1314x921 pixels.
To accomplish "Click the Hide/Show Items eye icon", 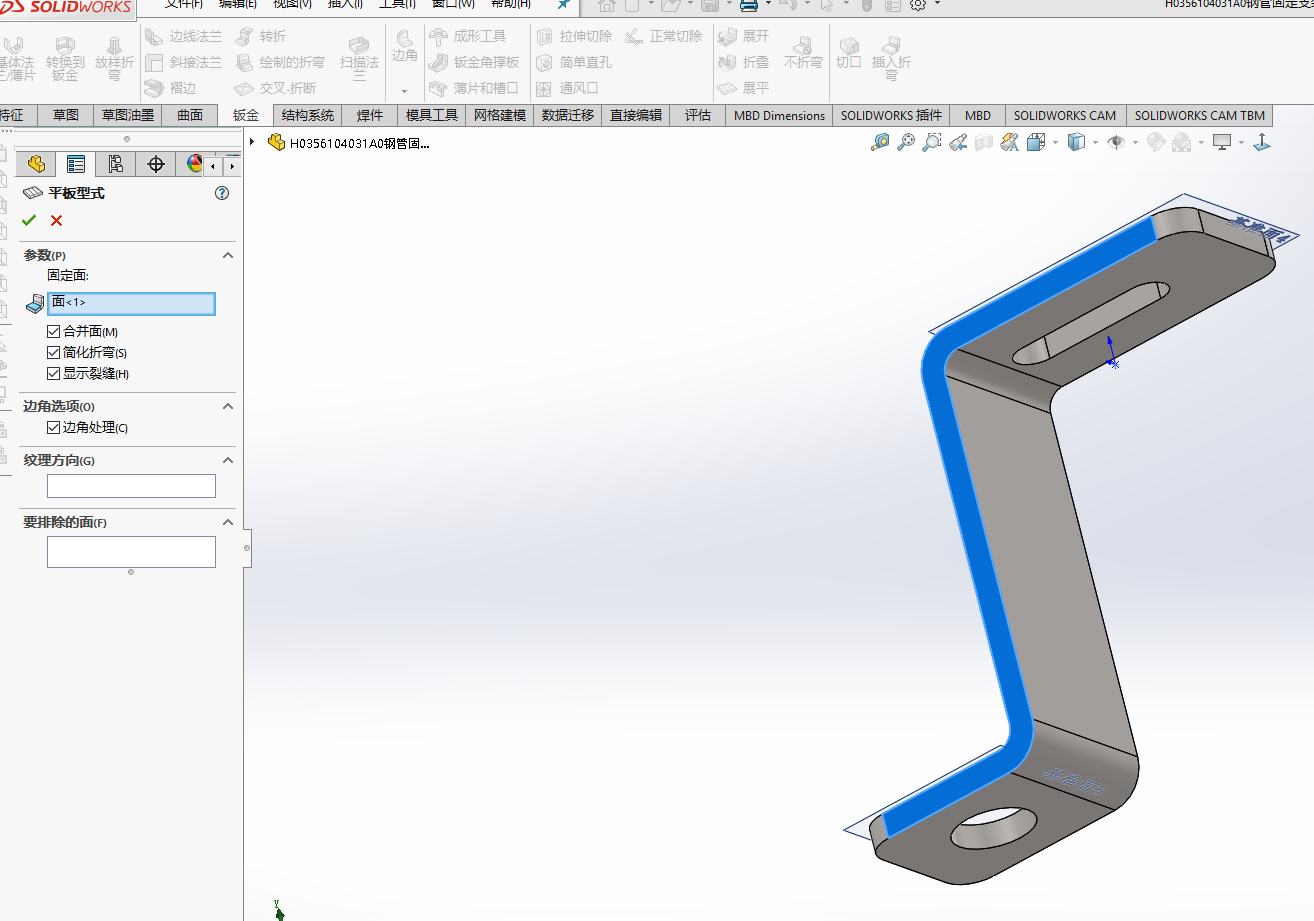I will [x=1116, y=143].
